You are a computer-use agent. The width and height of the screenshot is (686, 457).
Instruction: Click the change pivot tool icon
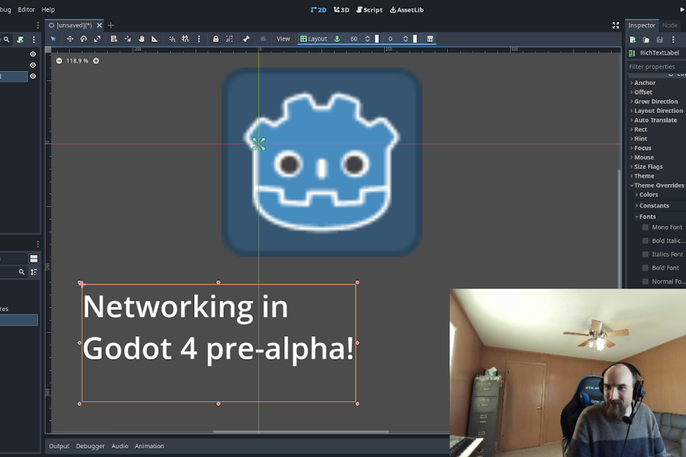[x=128, y=39]
